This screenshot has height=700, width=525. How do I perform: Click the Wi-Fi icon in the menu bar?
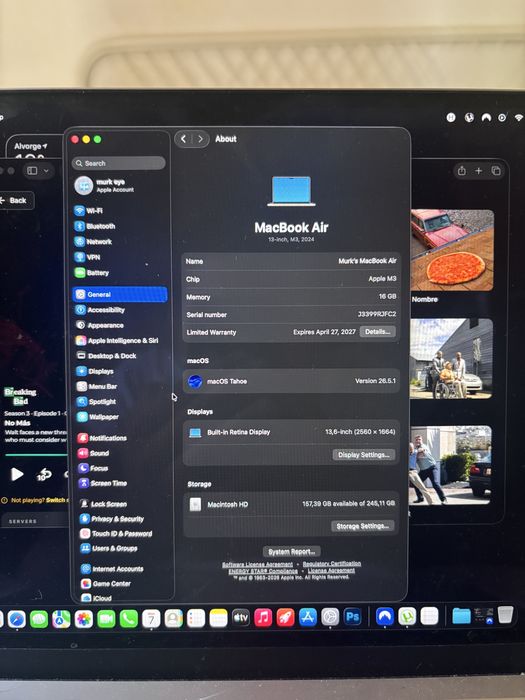point(519,117)
